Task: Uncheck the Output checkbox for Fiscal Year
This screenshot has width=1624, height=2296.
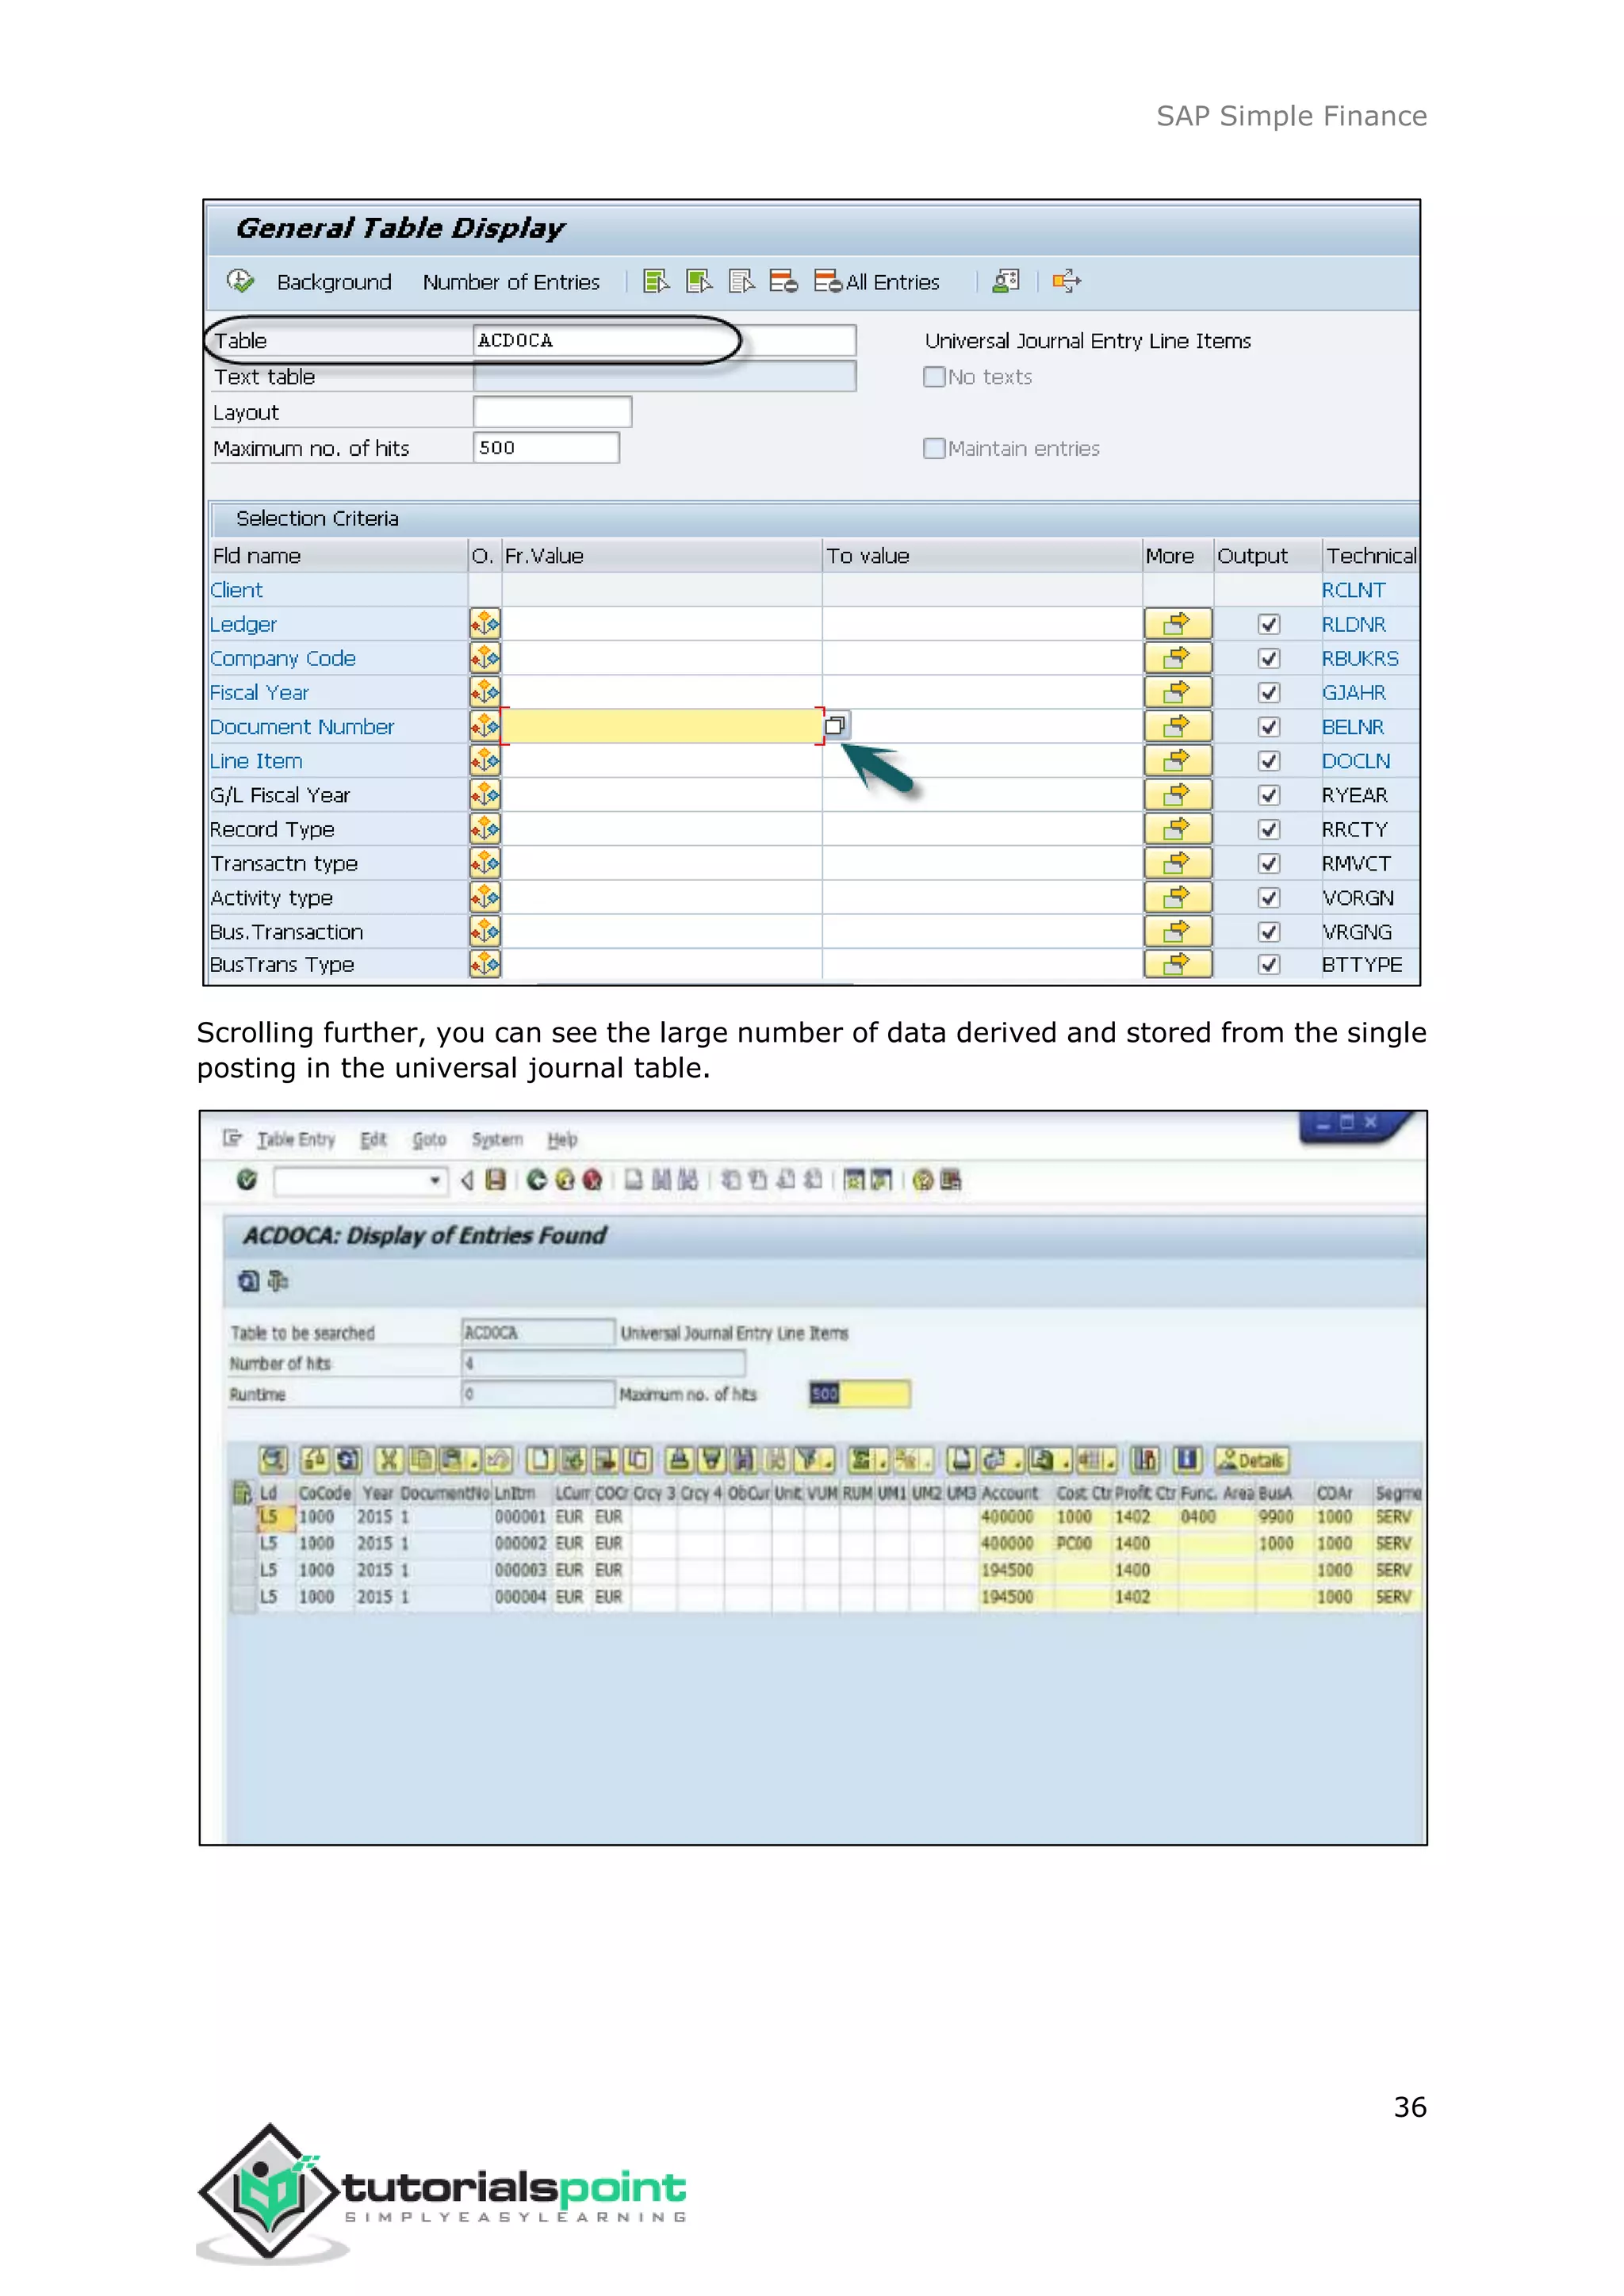Action: (x=1269, y=692)
